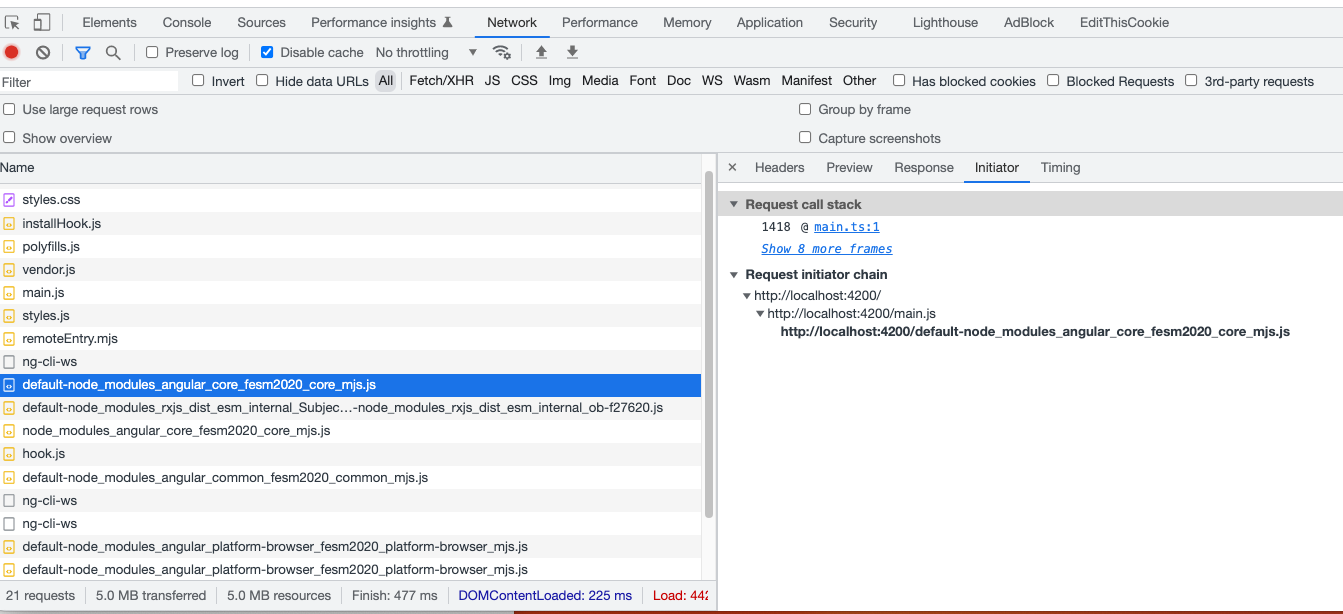Select the polyfills.js request
The height and width of the screenshot is (614, 1343).
click(x=351, y=246)
